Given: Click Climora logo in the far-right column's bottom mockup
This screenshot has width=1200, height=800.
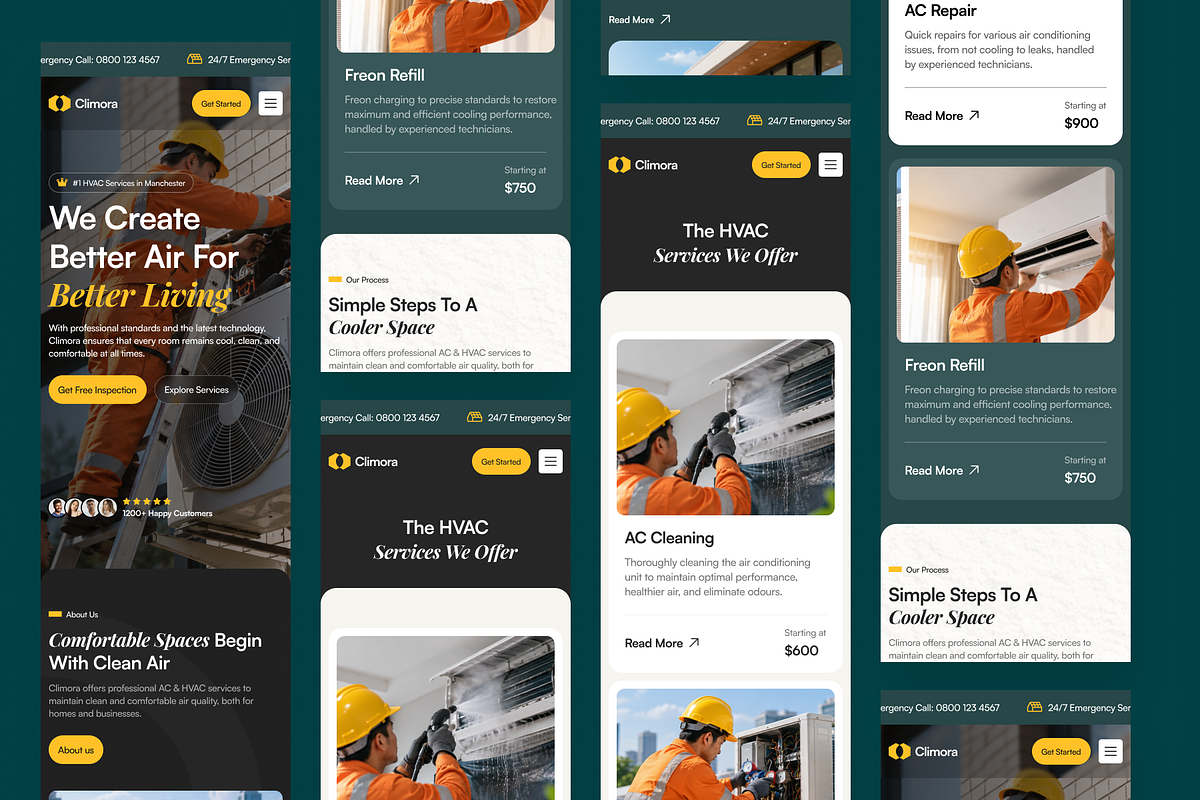Looking at the screenshot, I should 923,751.
